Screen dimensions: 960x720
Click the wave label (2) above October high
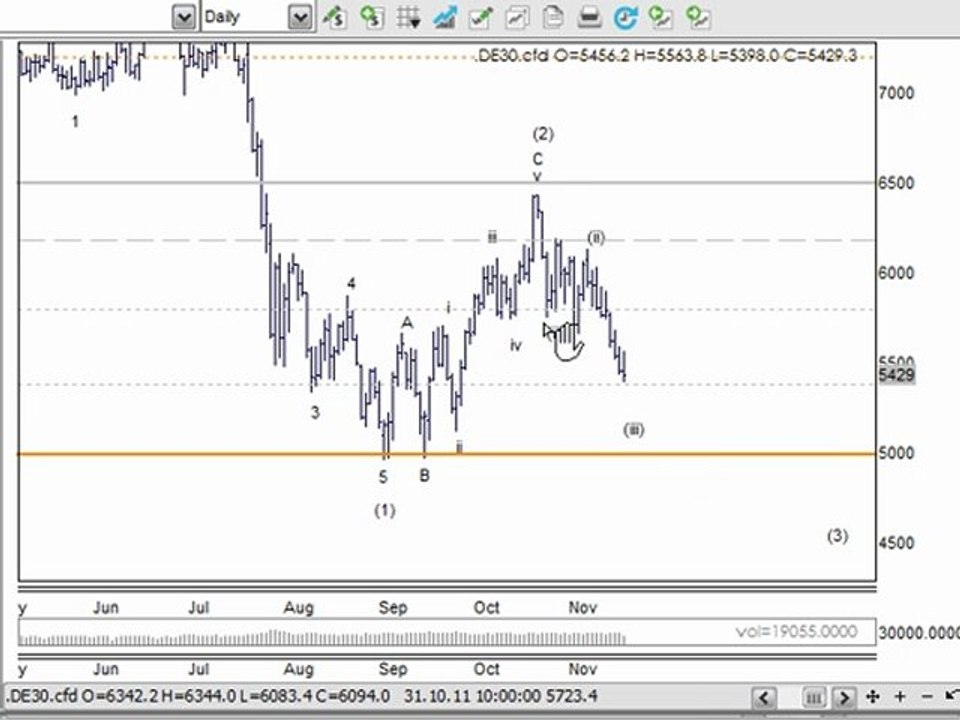(x=542, y=133)
